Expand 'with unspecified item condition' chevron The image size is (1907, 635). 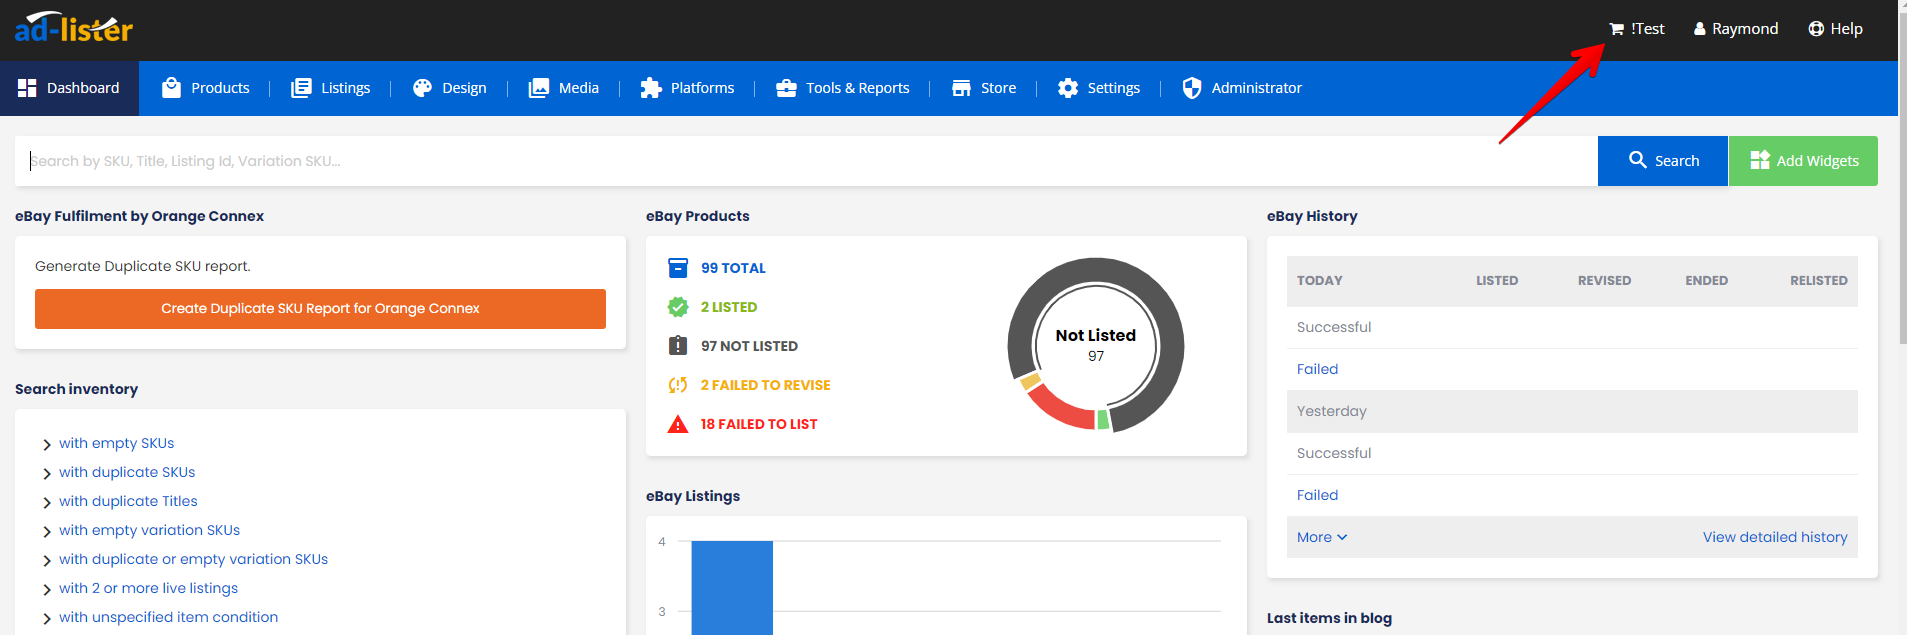[47, 619]
